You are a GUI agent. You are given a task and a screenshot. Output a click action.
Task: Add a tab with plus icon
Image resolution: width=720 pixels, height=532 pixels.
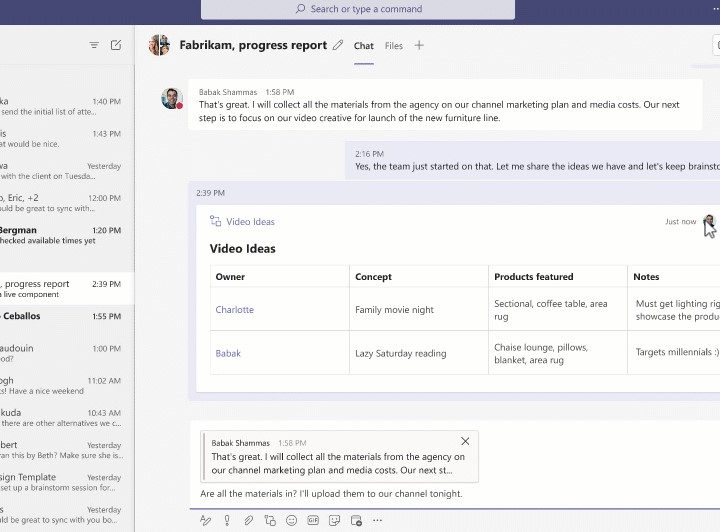(419, 45)
